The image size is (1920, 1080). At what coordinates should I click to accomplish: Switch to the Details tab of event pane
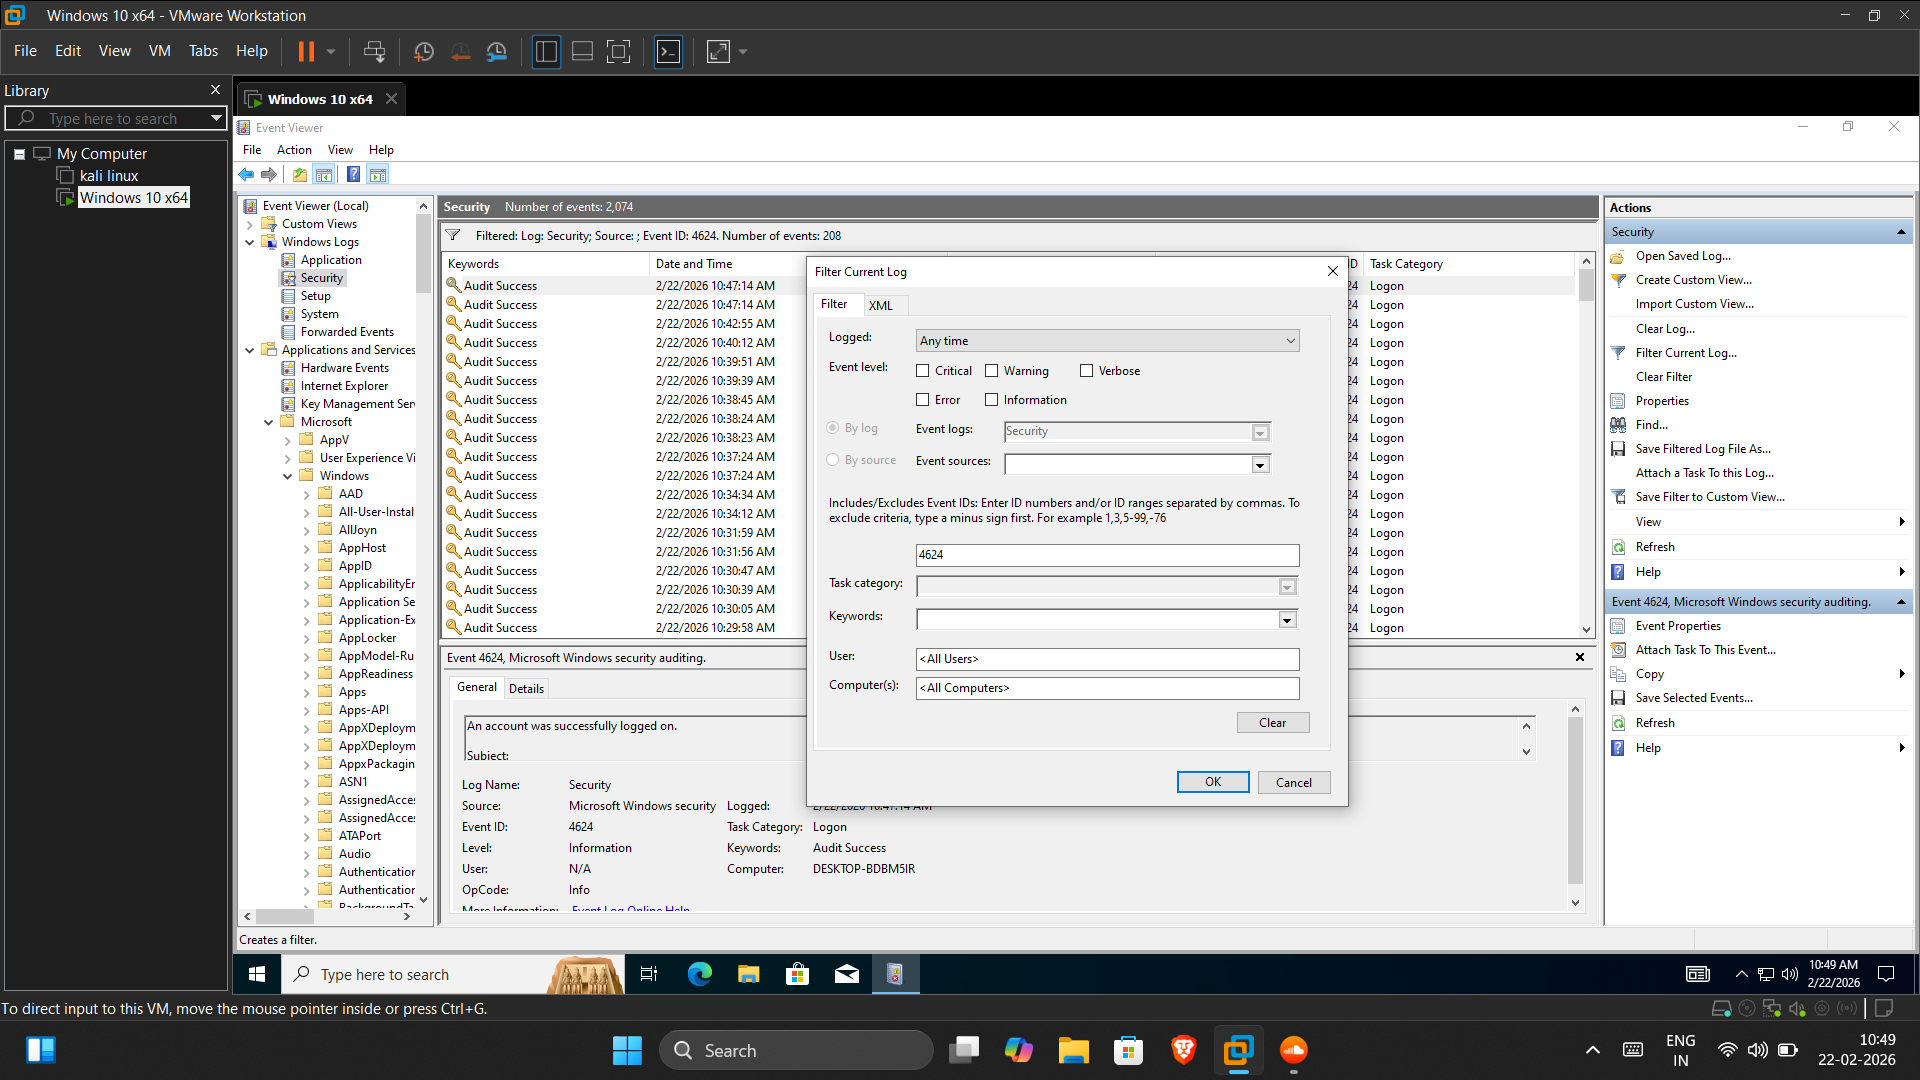(x=526, y=689)
